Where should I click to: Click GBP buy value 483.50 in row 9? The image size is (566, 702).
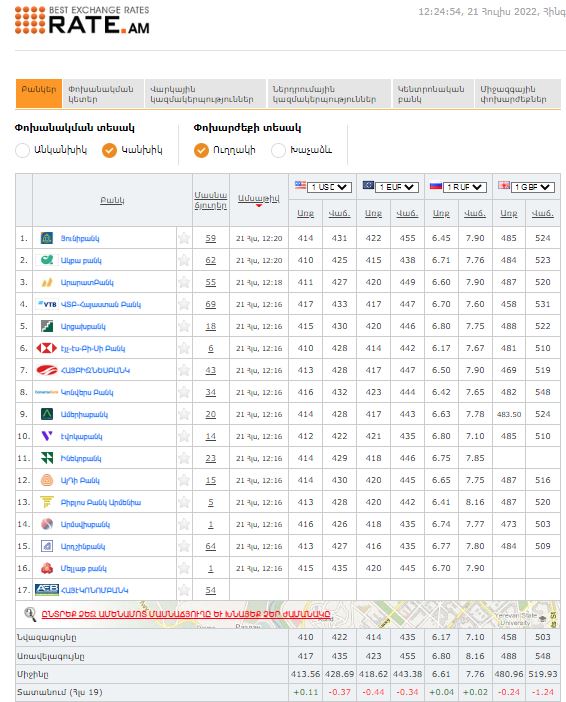pyautogui.click(x=509, y=414)
